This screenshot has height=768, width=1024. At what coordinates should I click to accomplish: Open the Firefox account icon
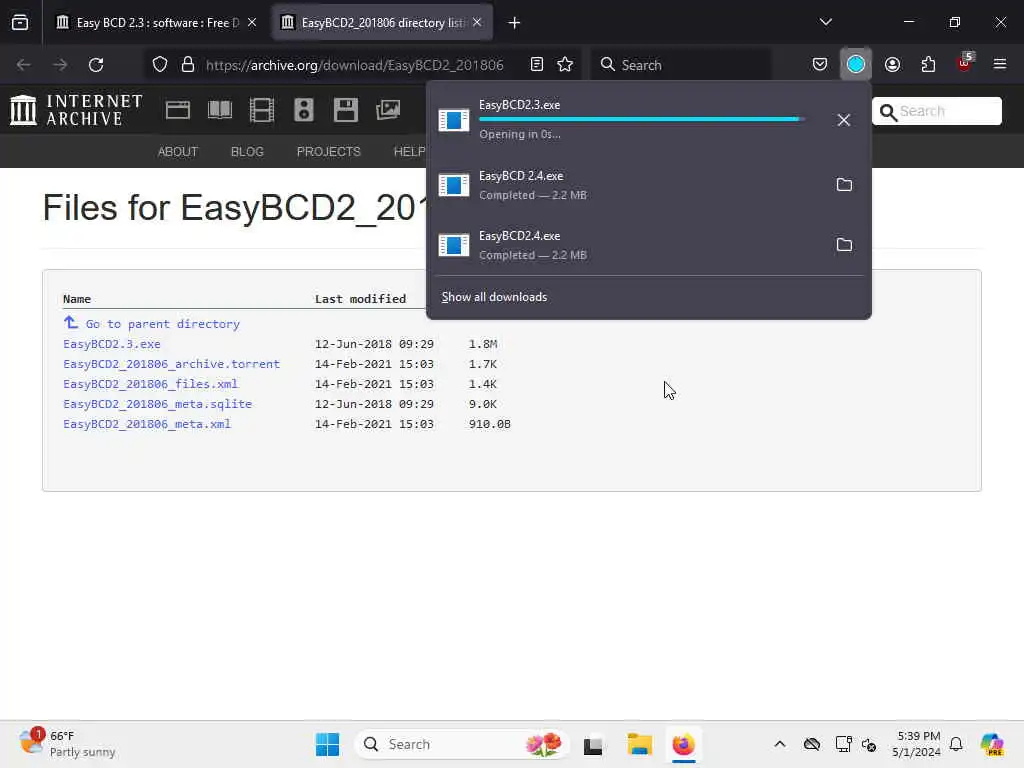tap(893, 65)
